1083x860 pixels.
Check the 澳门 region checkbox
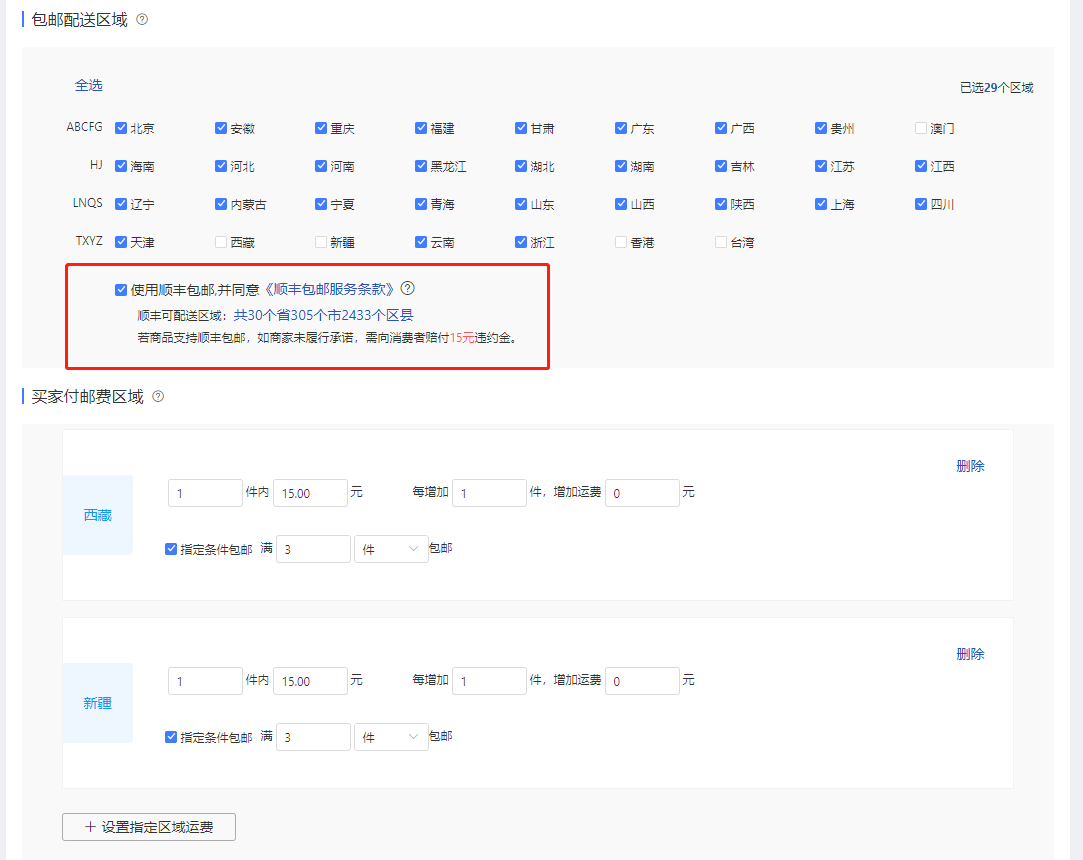[921, 128]
